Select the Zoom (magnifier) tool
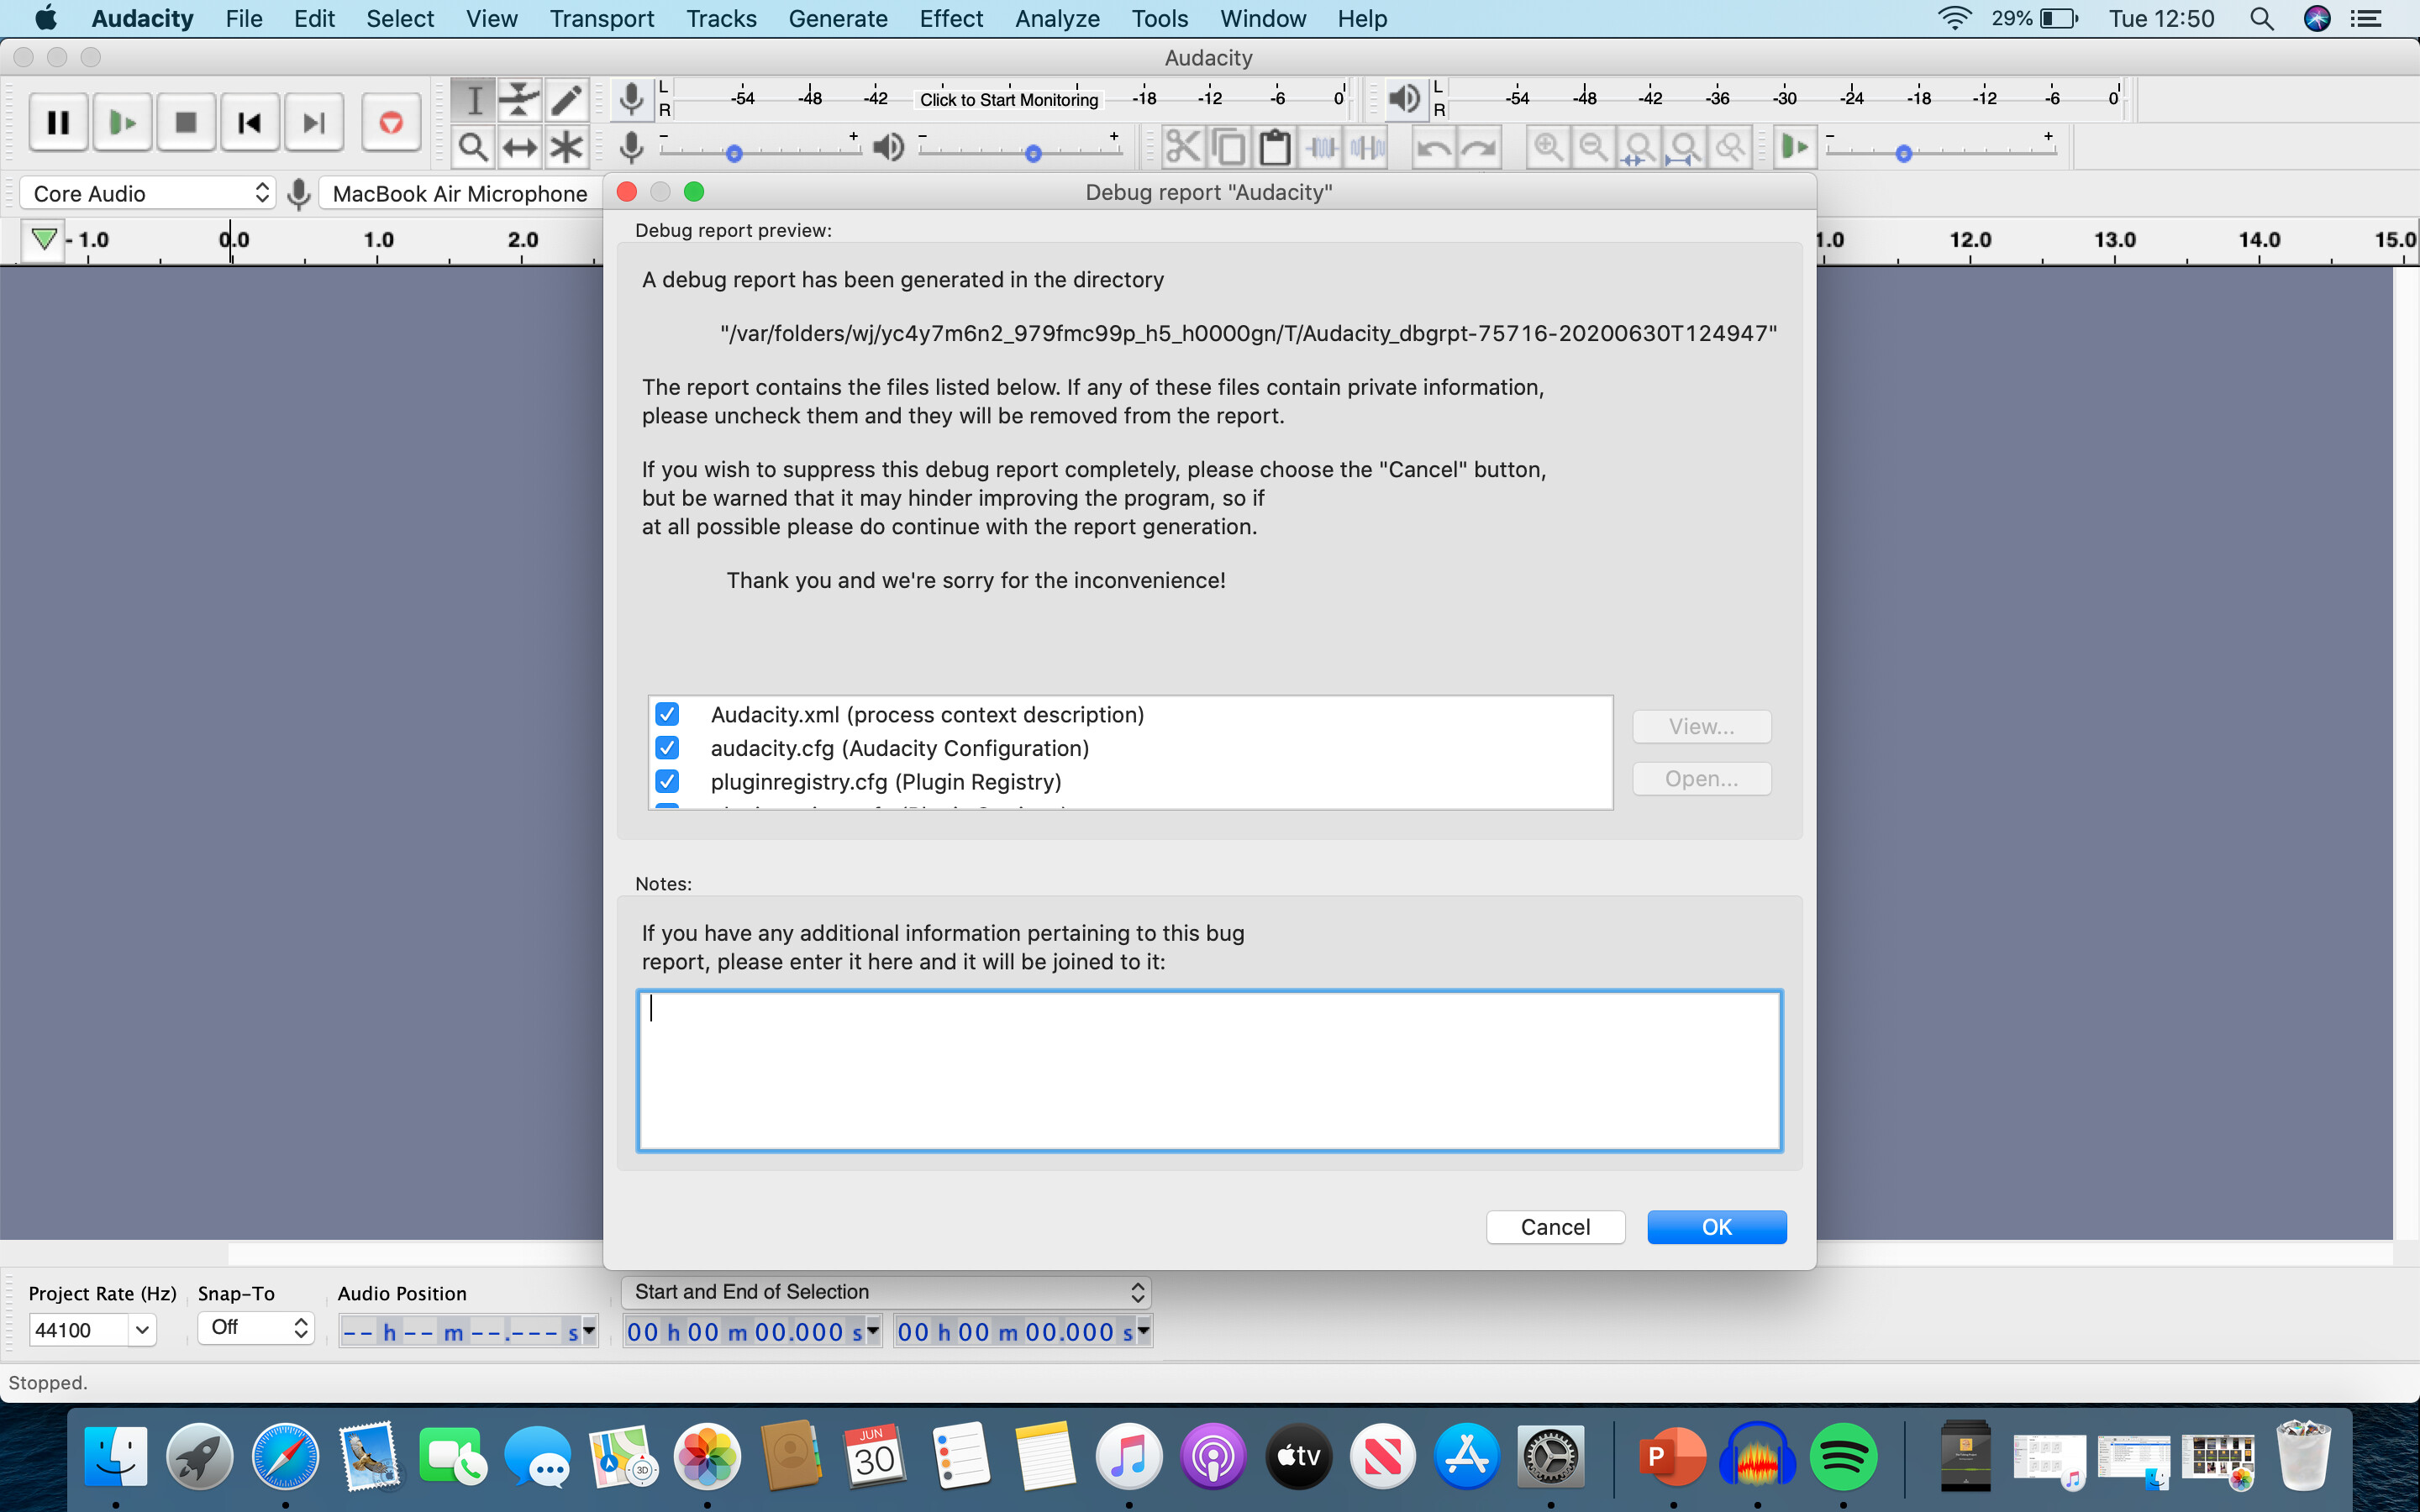Image resolution: width=2420 pixels, height=1512 pixels. click(474, 147)
